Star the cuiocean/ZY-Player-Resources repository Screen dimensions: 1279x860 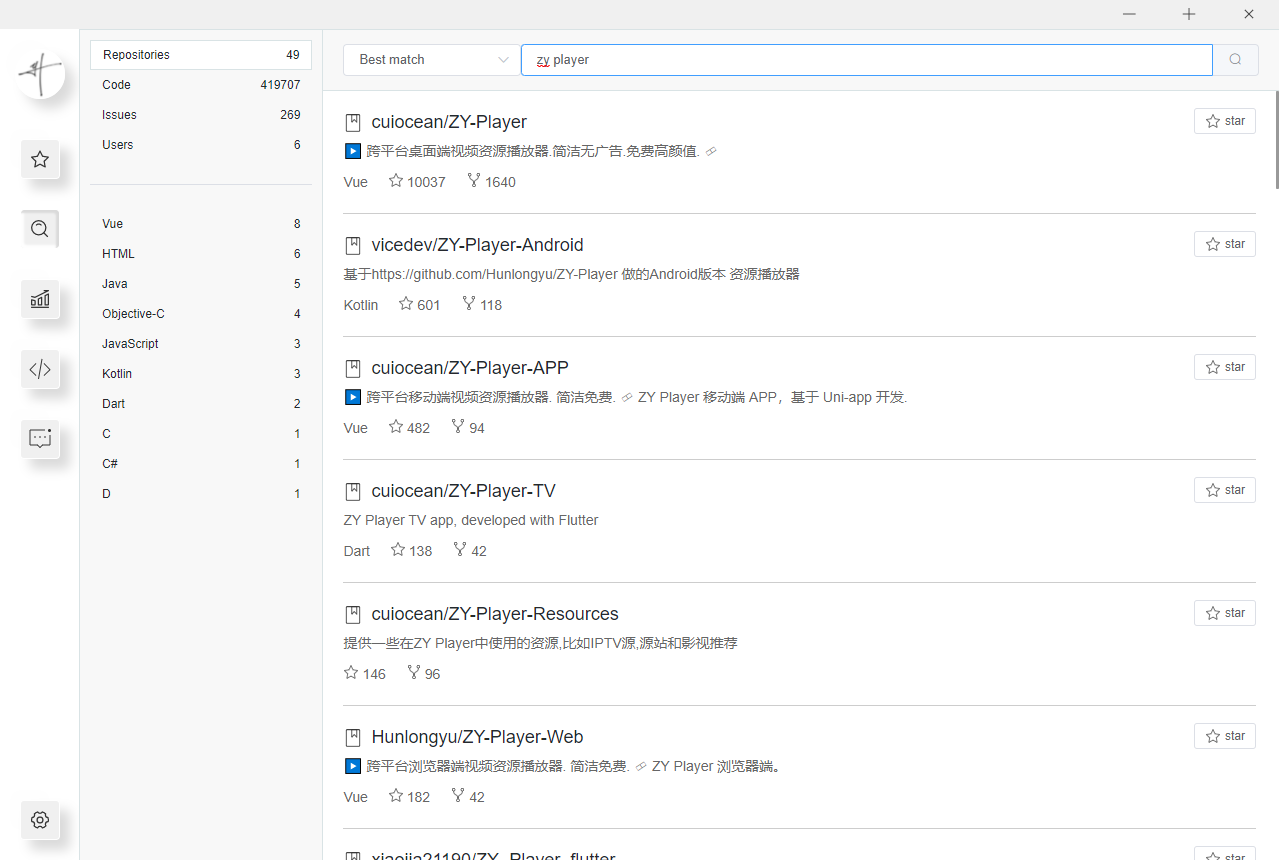click(1225, 613)
